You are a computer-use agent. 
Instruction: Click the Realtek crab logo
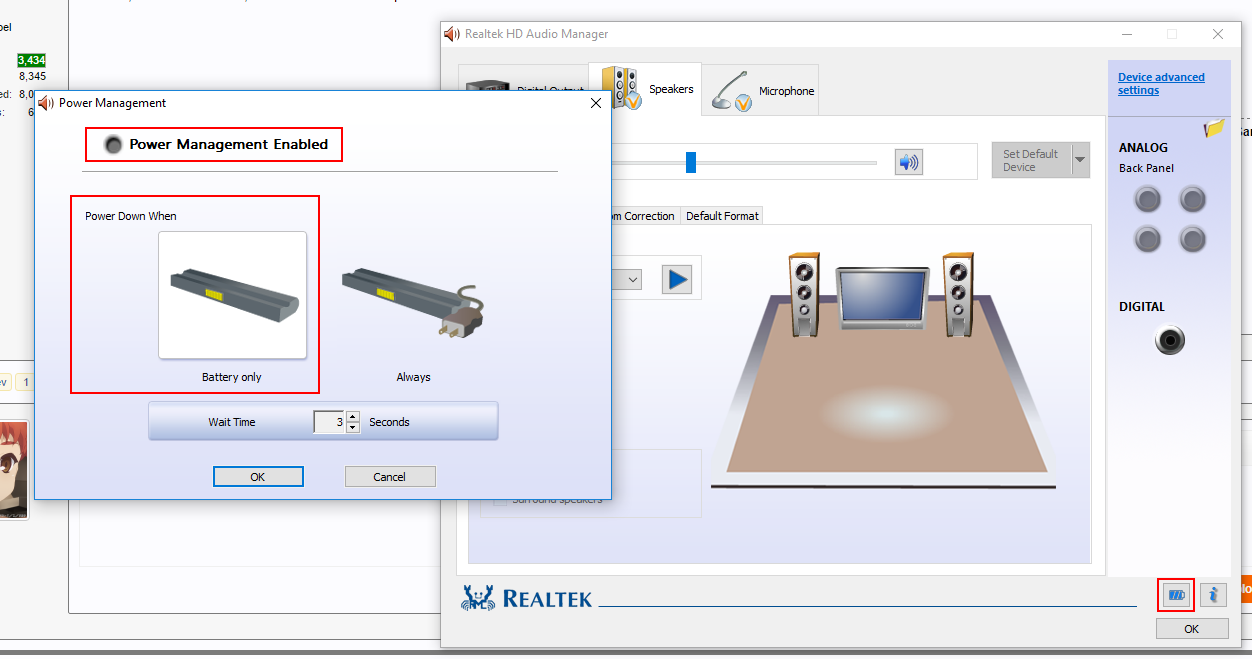pyautogui.click(x=478, y=597)
